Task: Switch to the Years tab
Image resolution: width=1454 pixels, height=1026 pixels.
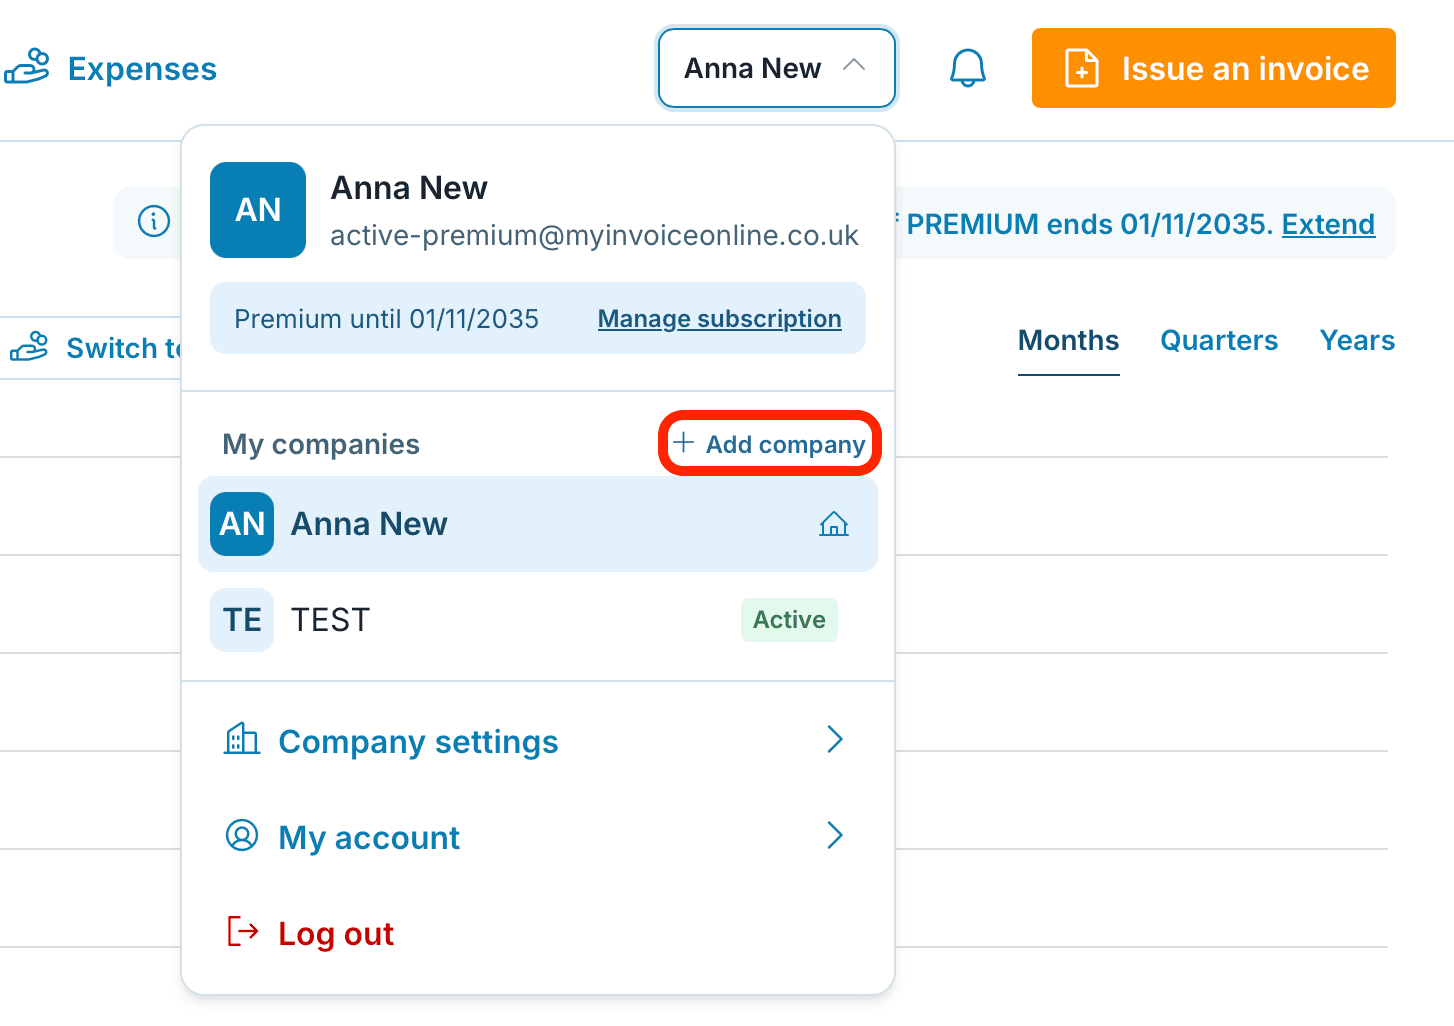Action: pyautogui.click(x=1357, y=341)
